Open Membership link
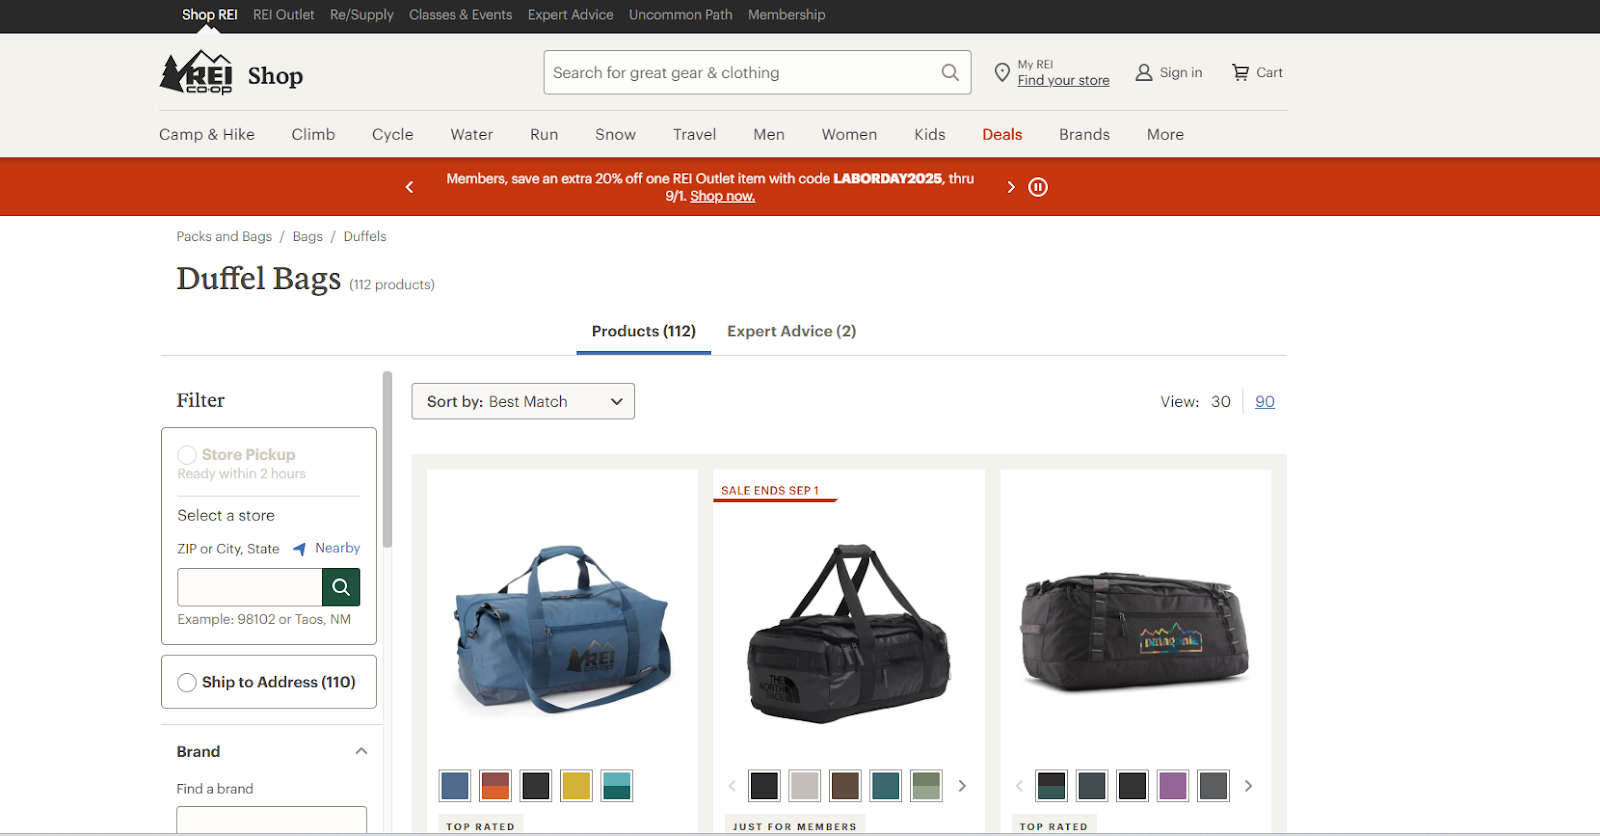The height and width of the screenshot is (836, 1600). (x=786, y=15)
